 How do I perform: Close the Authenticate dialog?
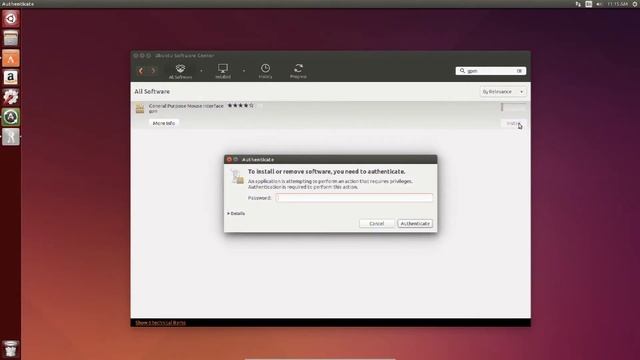click(229, 159)
